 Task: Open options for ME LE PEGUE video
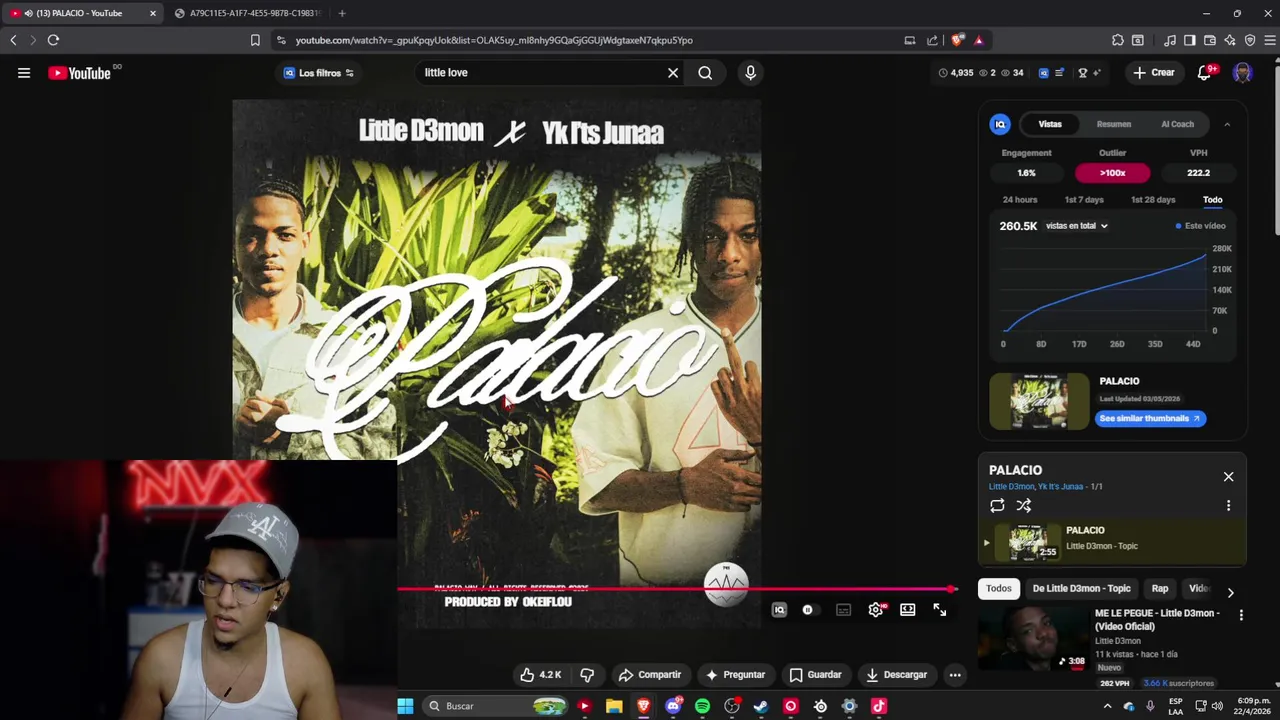(1241, 615)
